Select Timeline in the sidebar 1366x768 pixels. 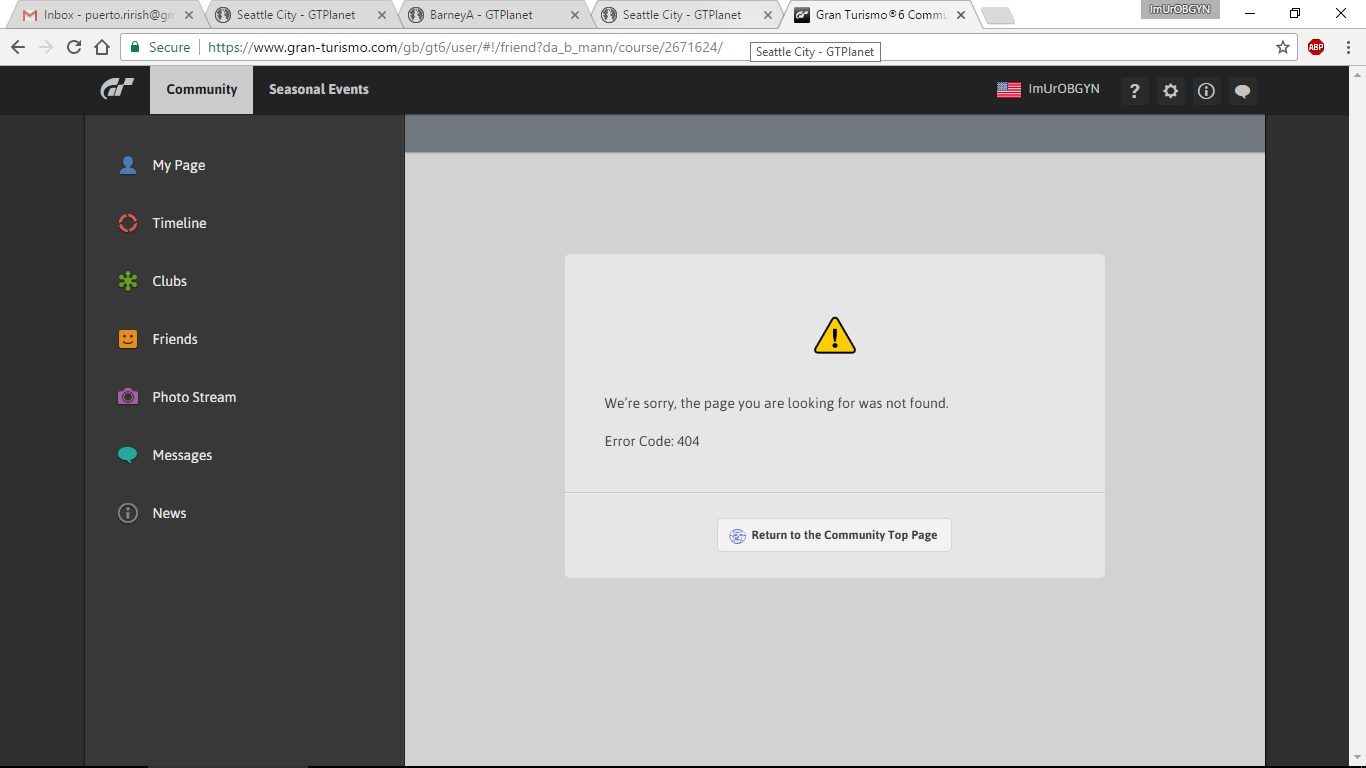tap(179, 224)
